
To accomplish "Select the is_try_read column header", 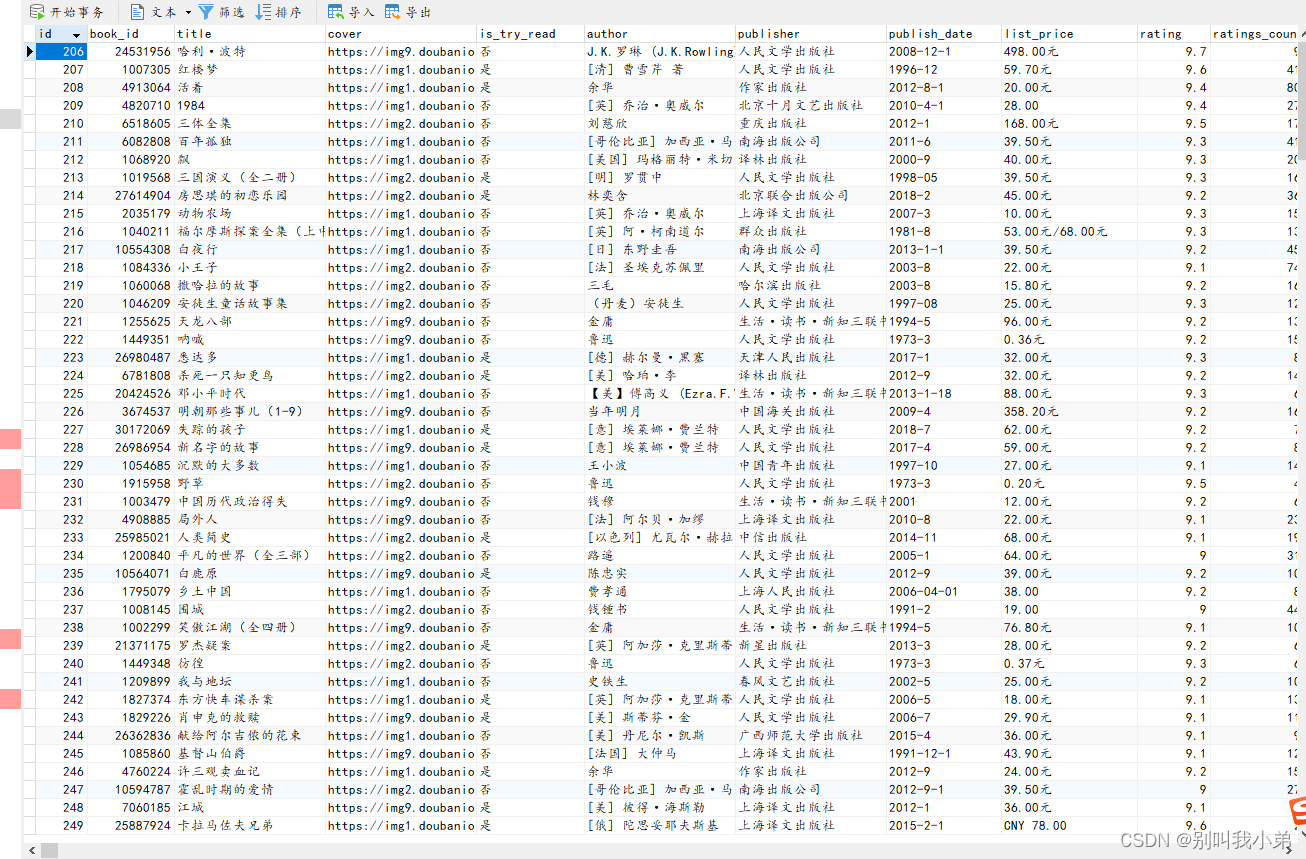I will [531, 34].
